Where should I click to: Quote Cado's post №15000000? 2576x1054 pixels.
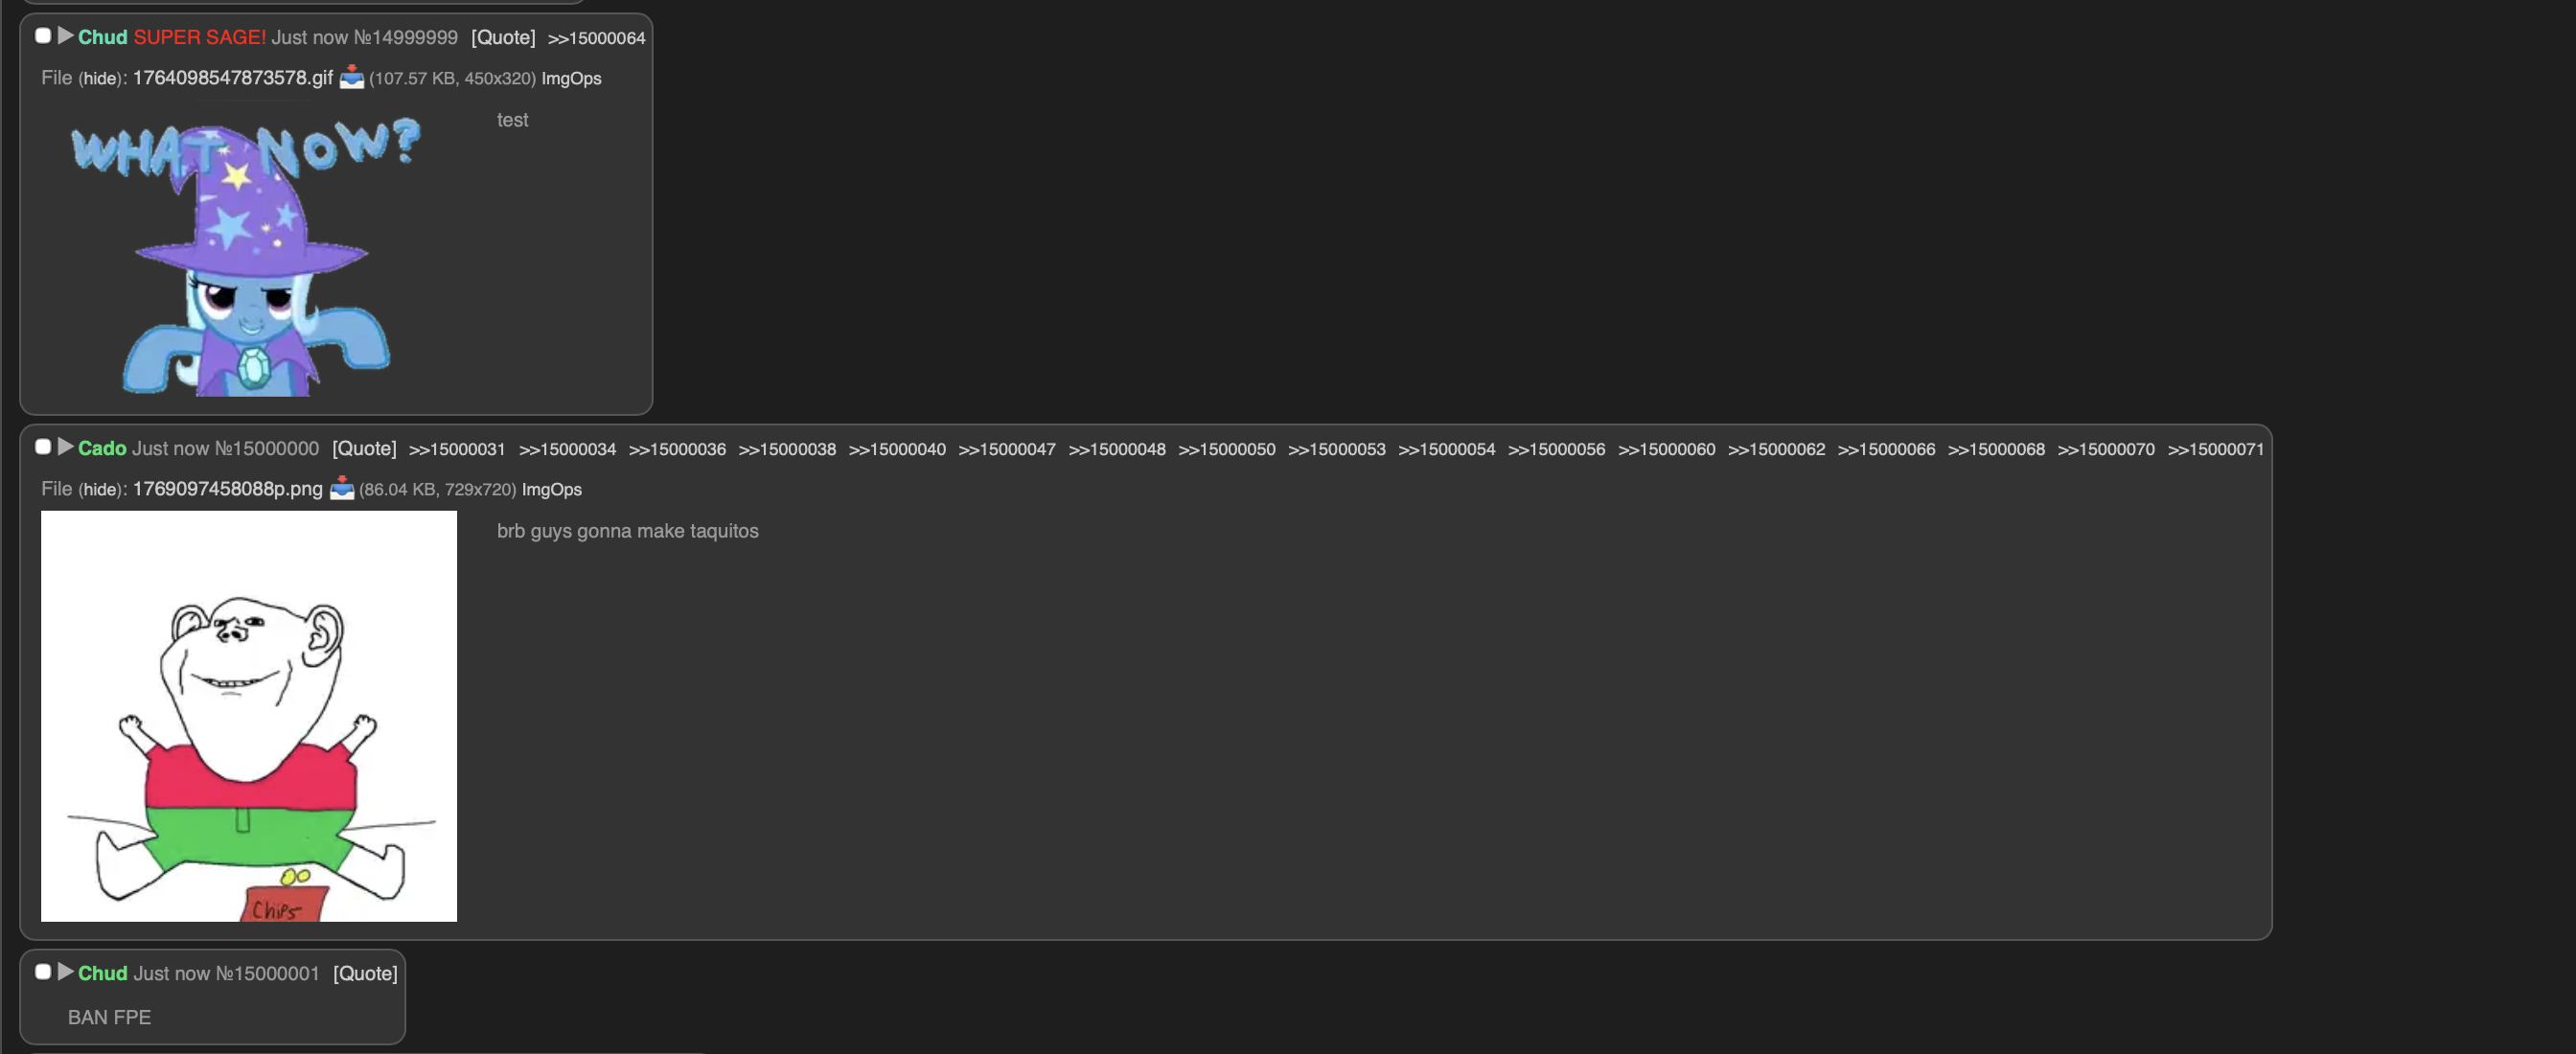pos(364,448)
